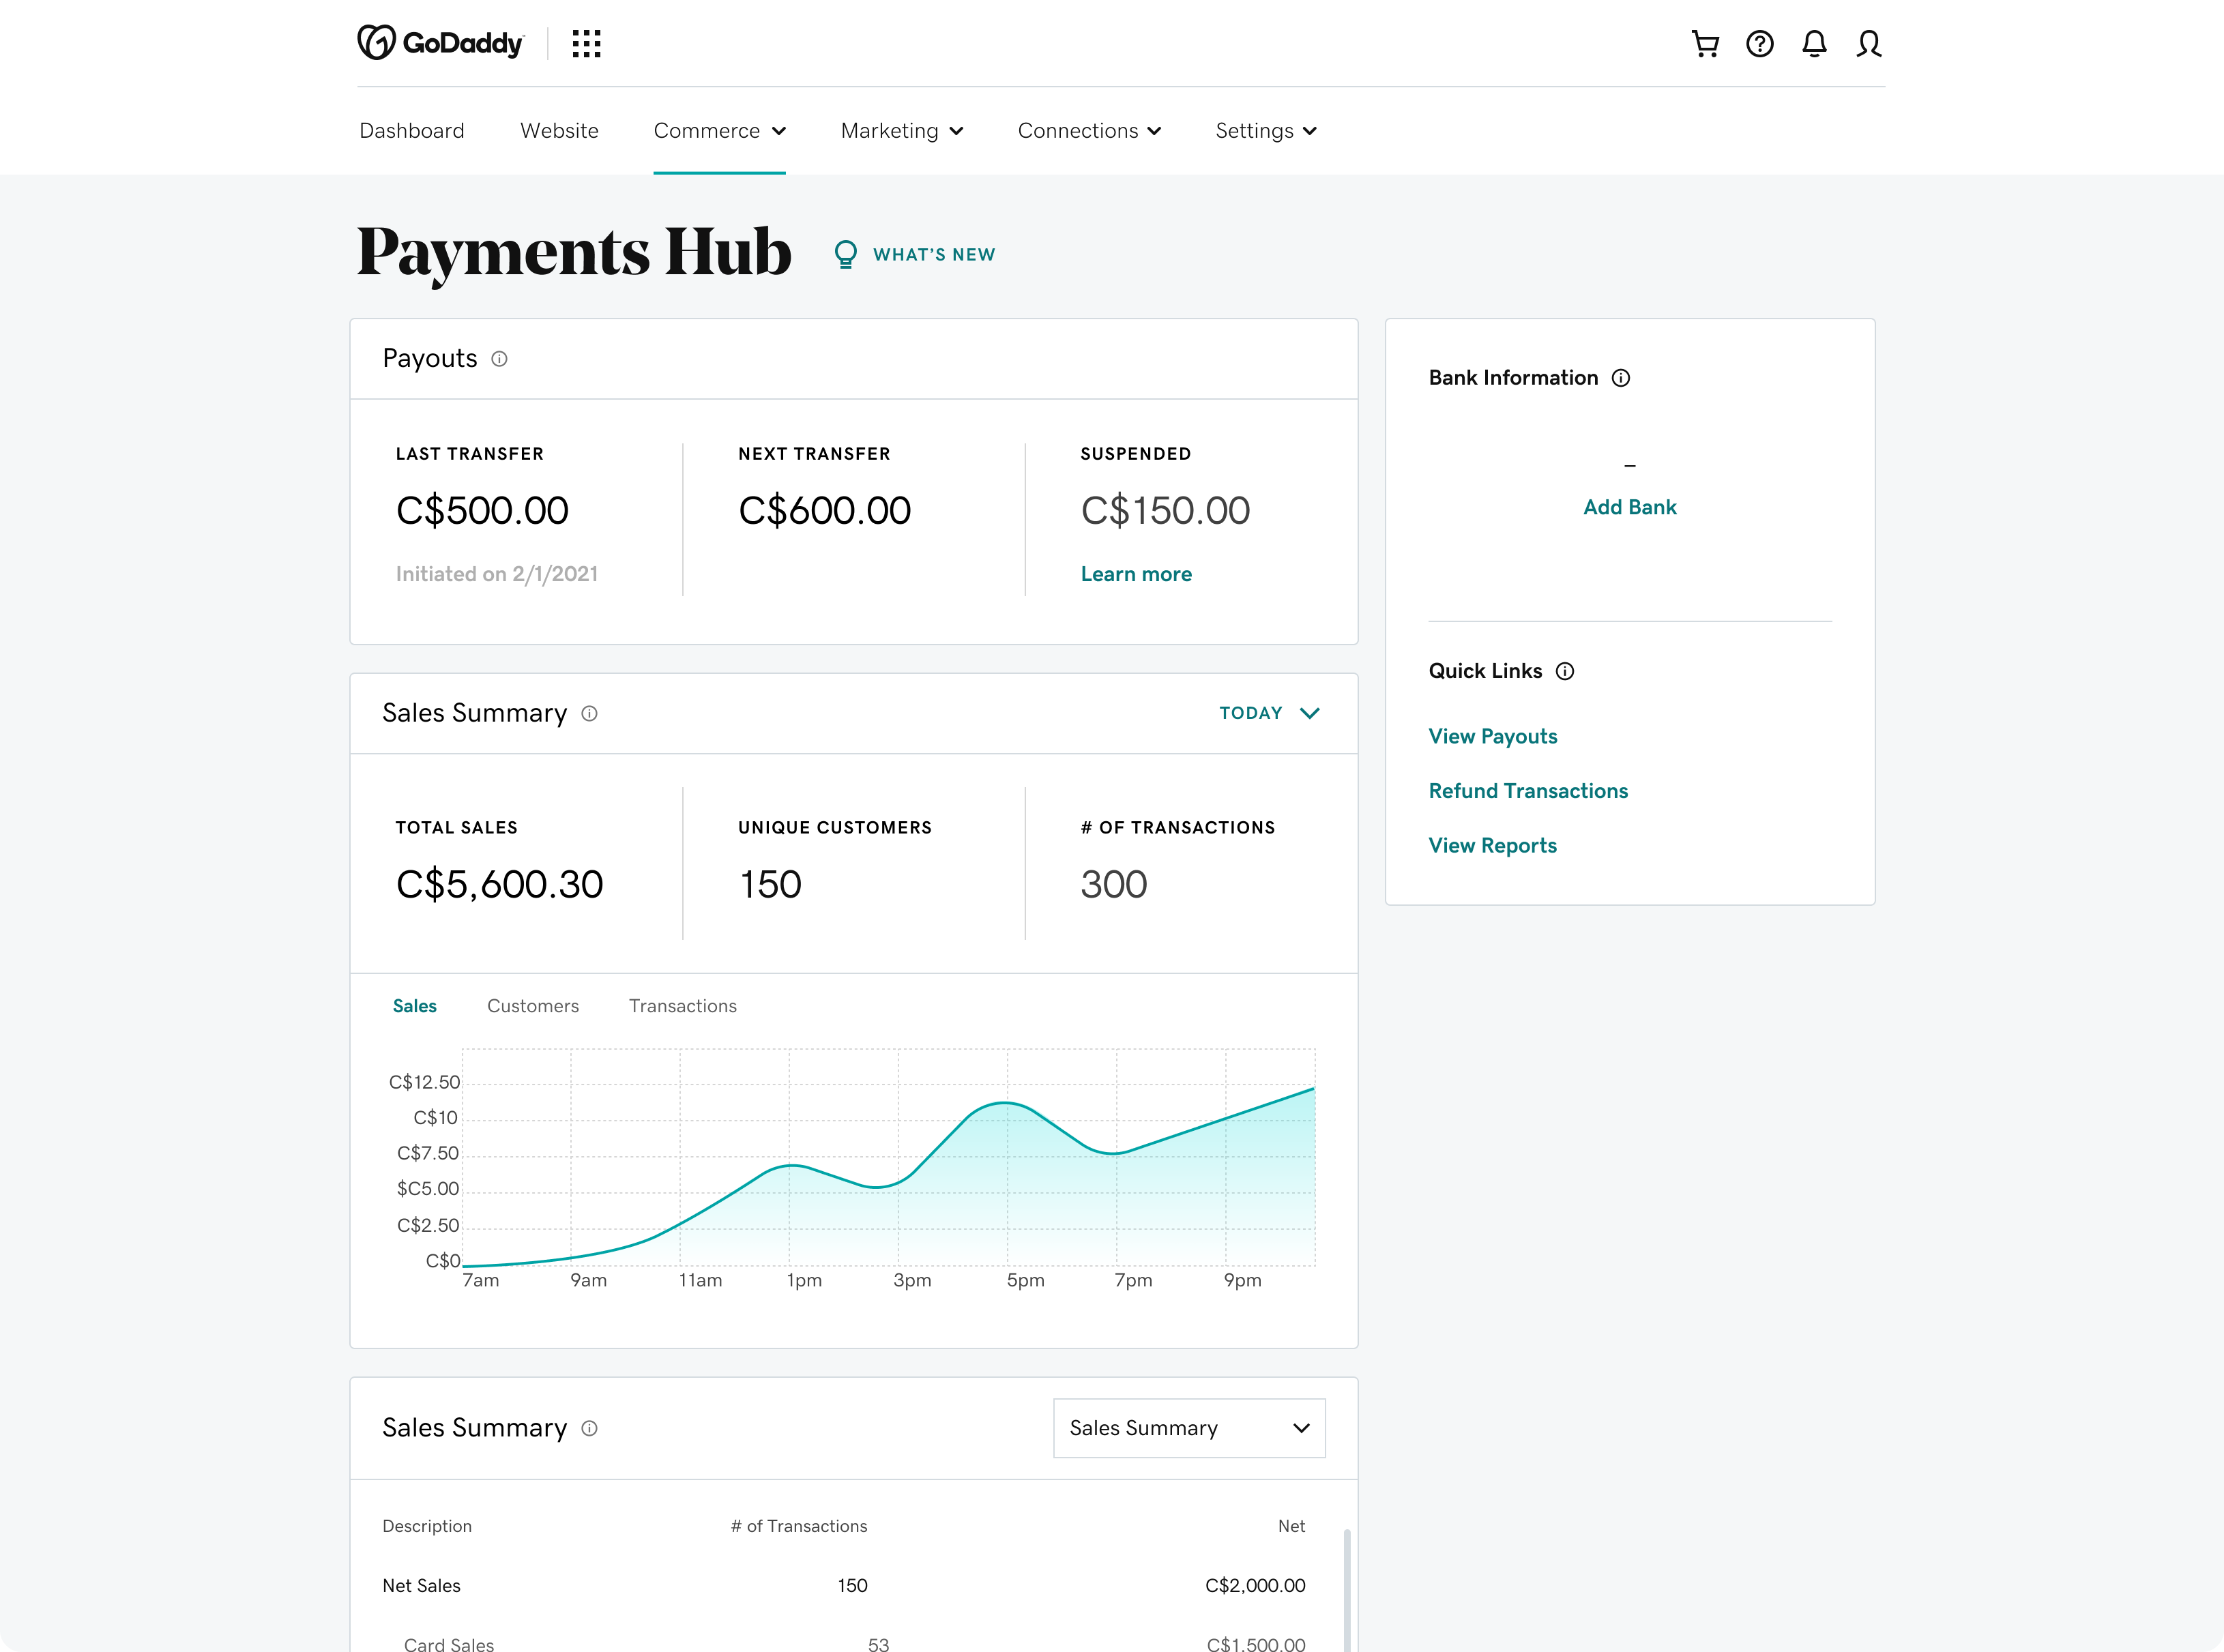
Task: Expand the Commerce navigation menu
Action: click(x=720, y=130)
